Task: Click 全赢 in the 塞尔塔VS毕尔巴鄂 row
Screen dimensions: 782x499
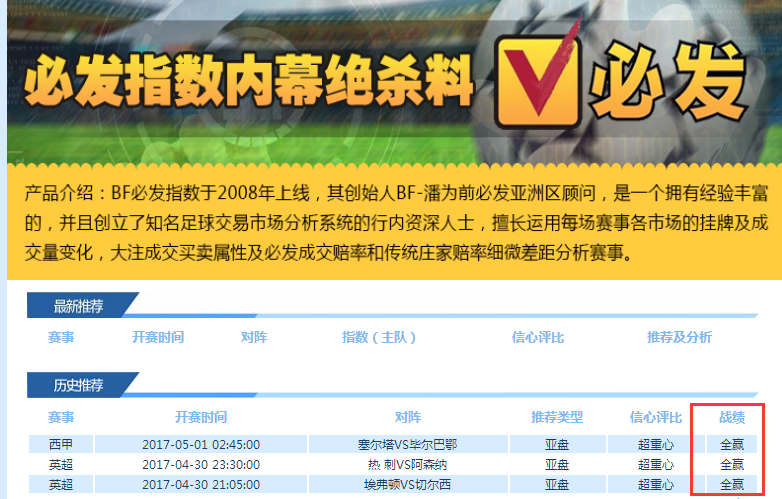Action: (x=732, y=444)
